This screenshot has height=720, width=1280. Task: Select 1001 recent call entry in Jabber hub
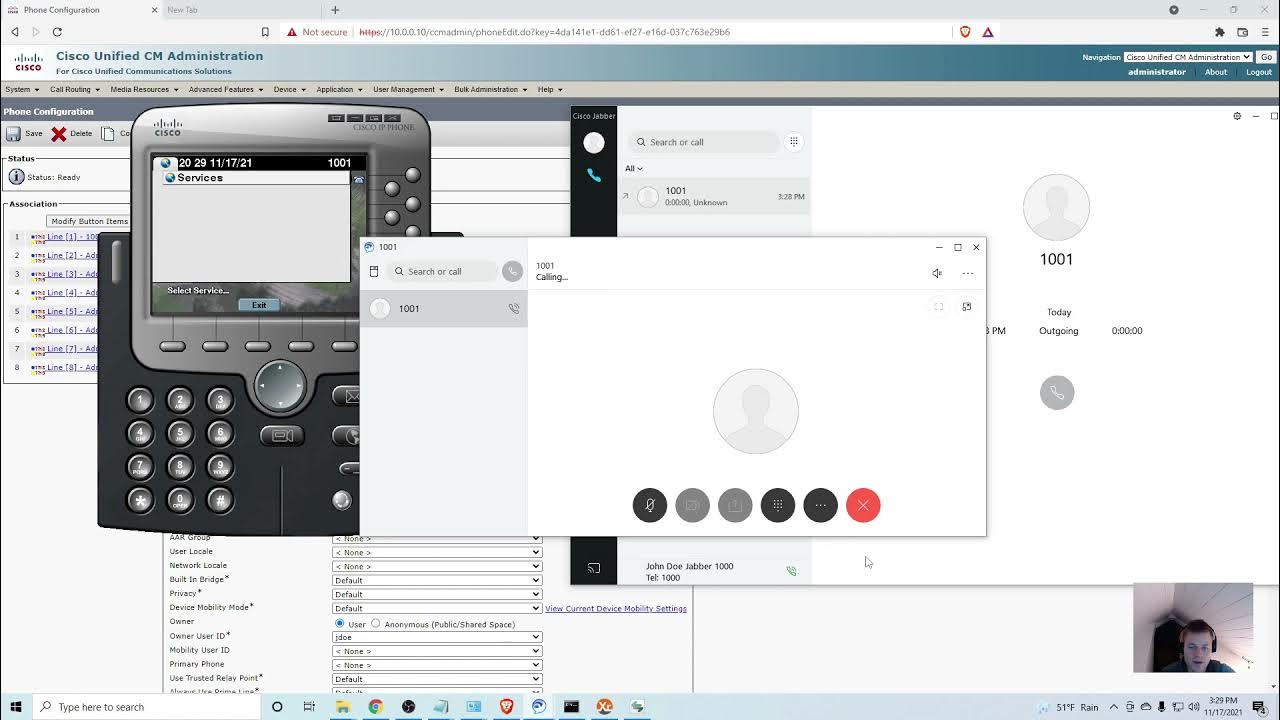click(714, 196)
